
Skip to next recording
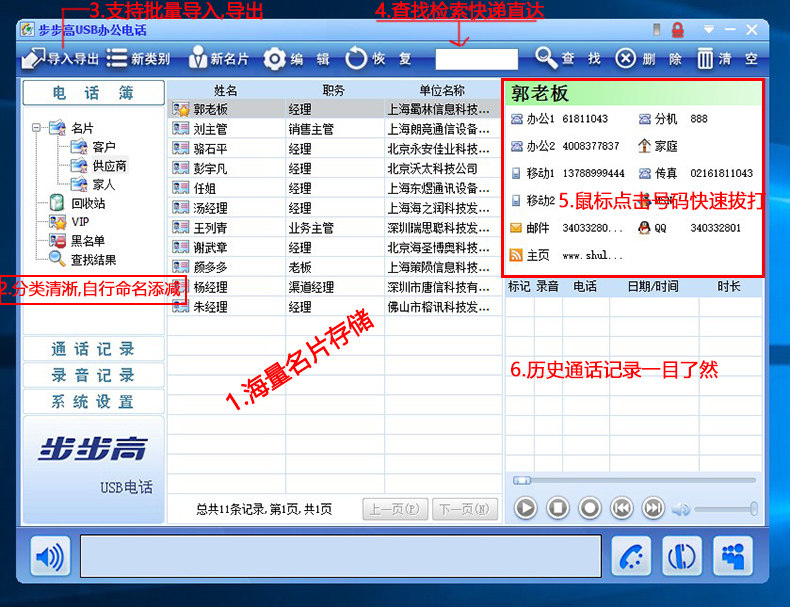pos(653,508)
